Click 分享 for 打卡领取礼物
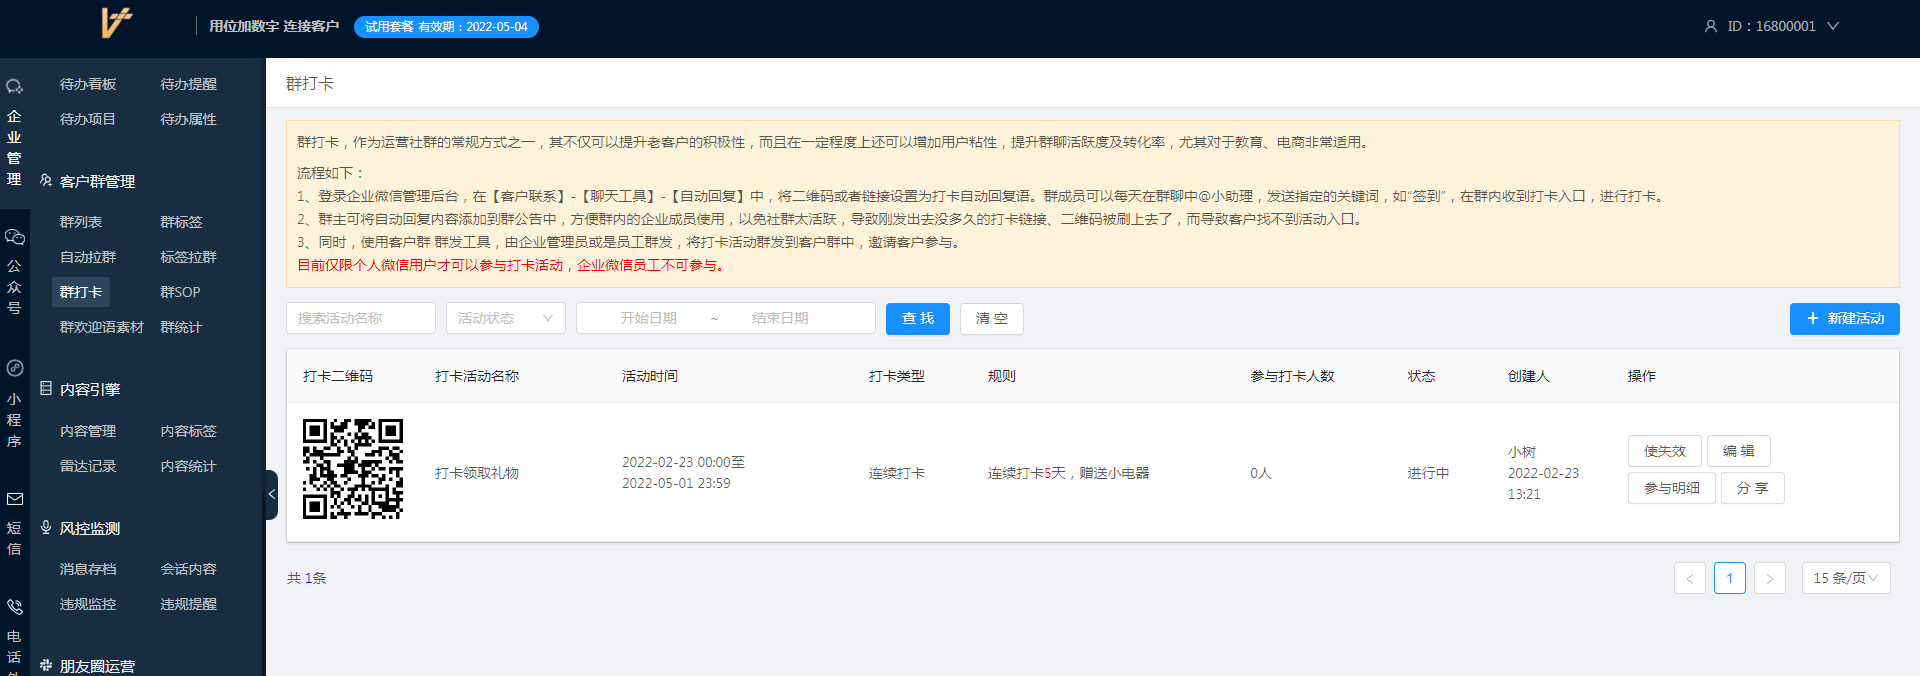Image resolution: width=1920 pixels, height=676 pixels. point(1753,488)
